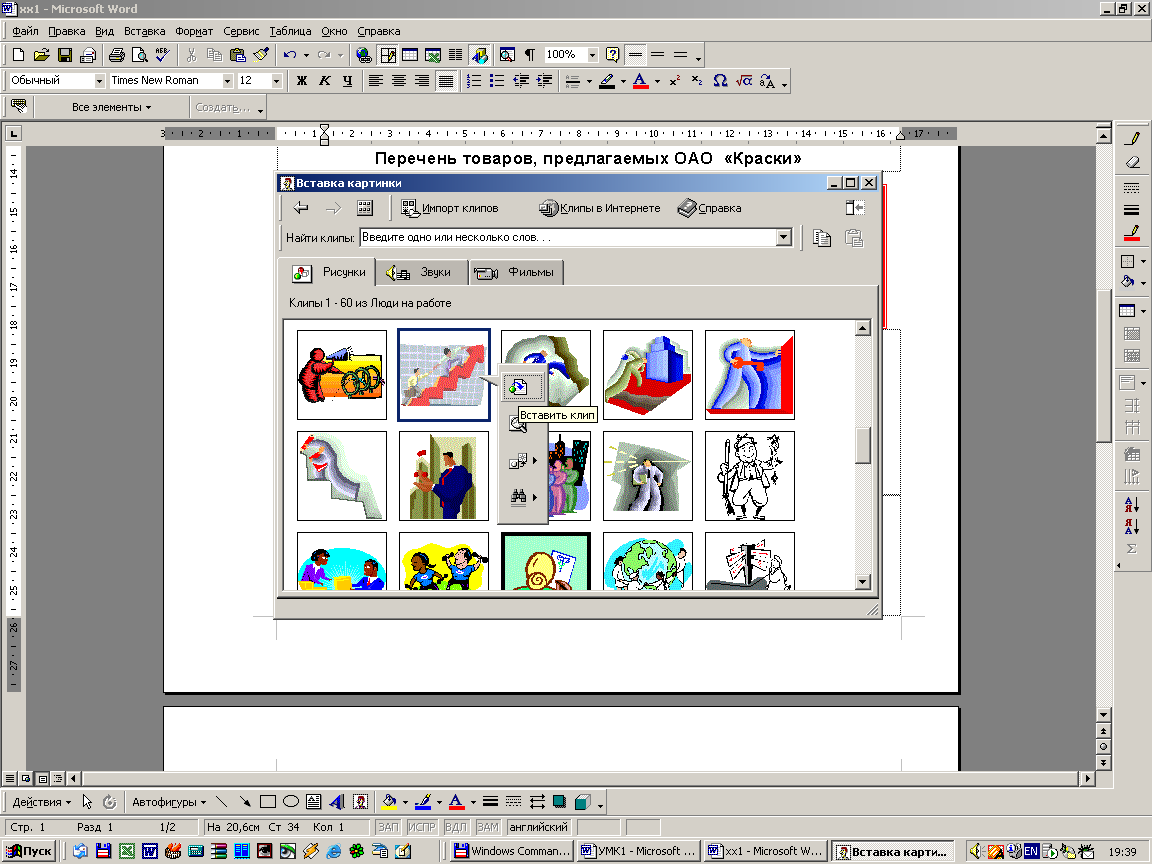
Task: Show all categories icon in clip gallery
Action: (365, 209)
